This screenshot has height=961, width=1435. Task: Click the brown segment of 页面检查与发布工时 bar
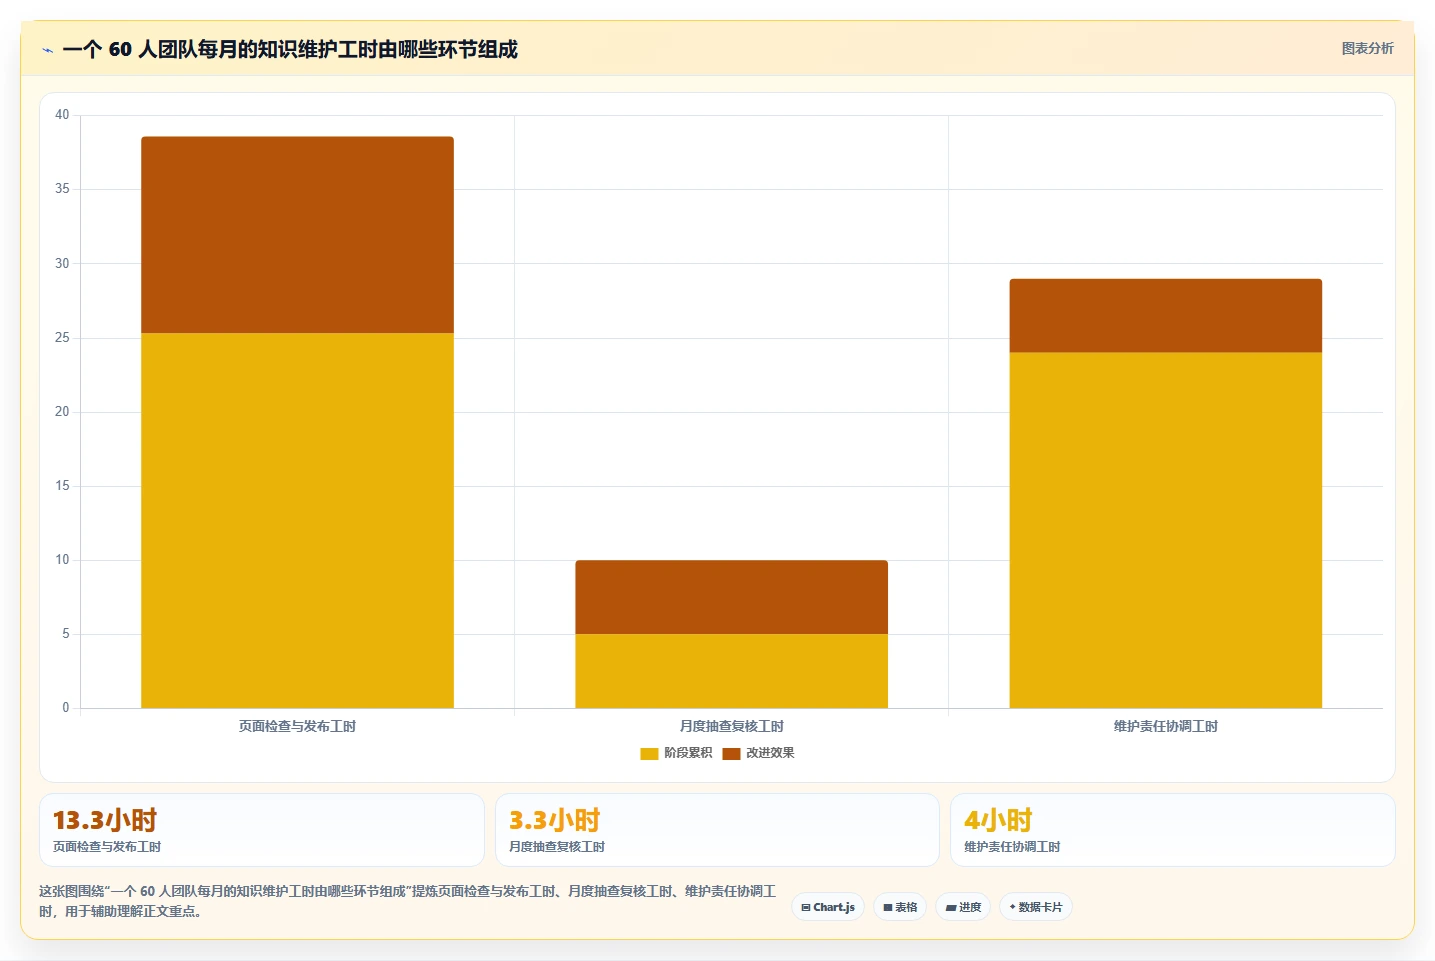tap(297, 235)
